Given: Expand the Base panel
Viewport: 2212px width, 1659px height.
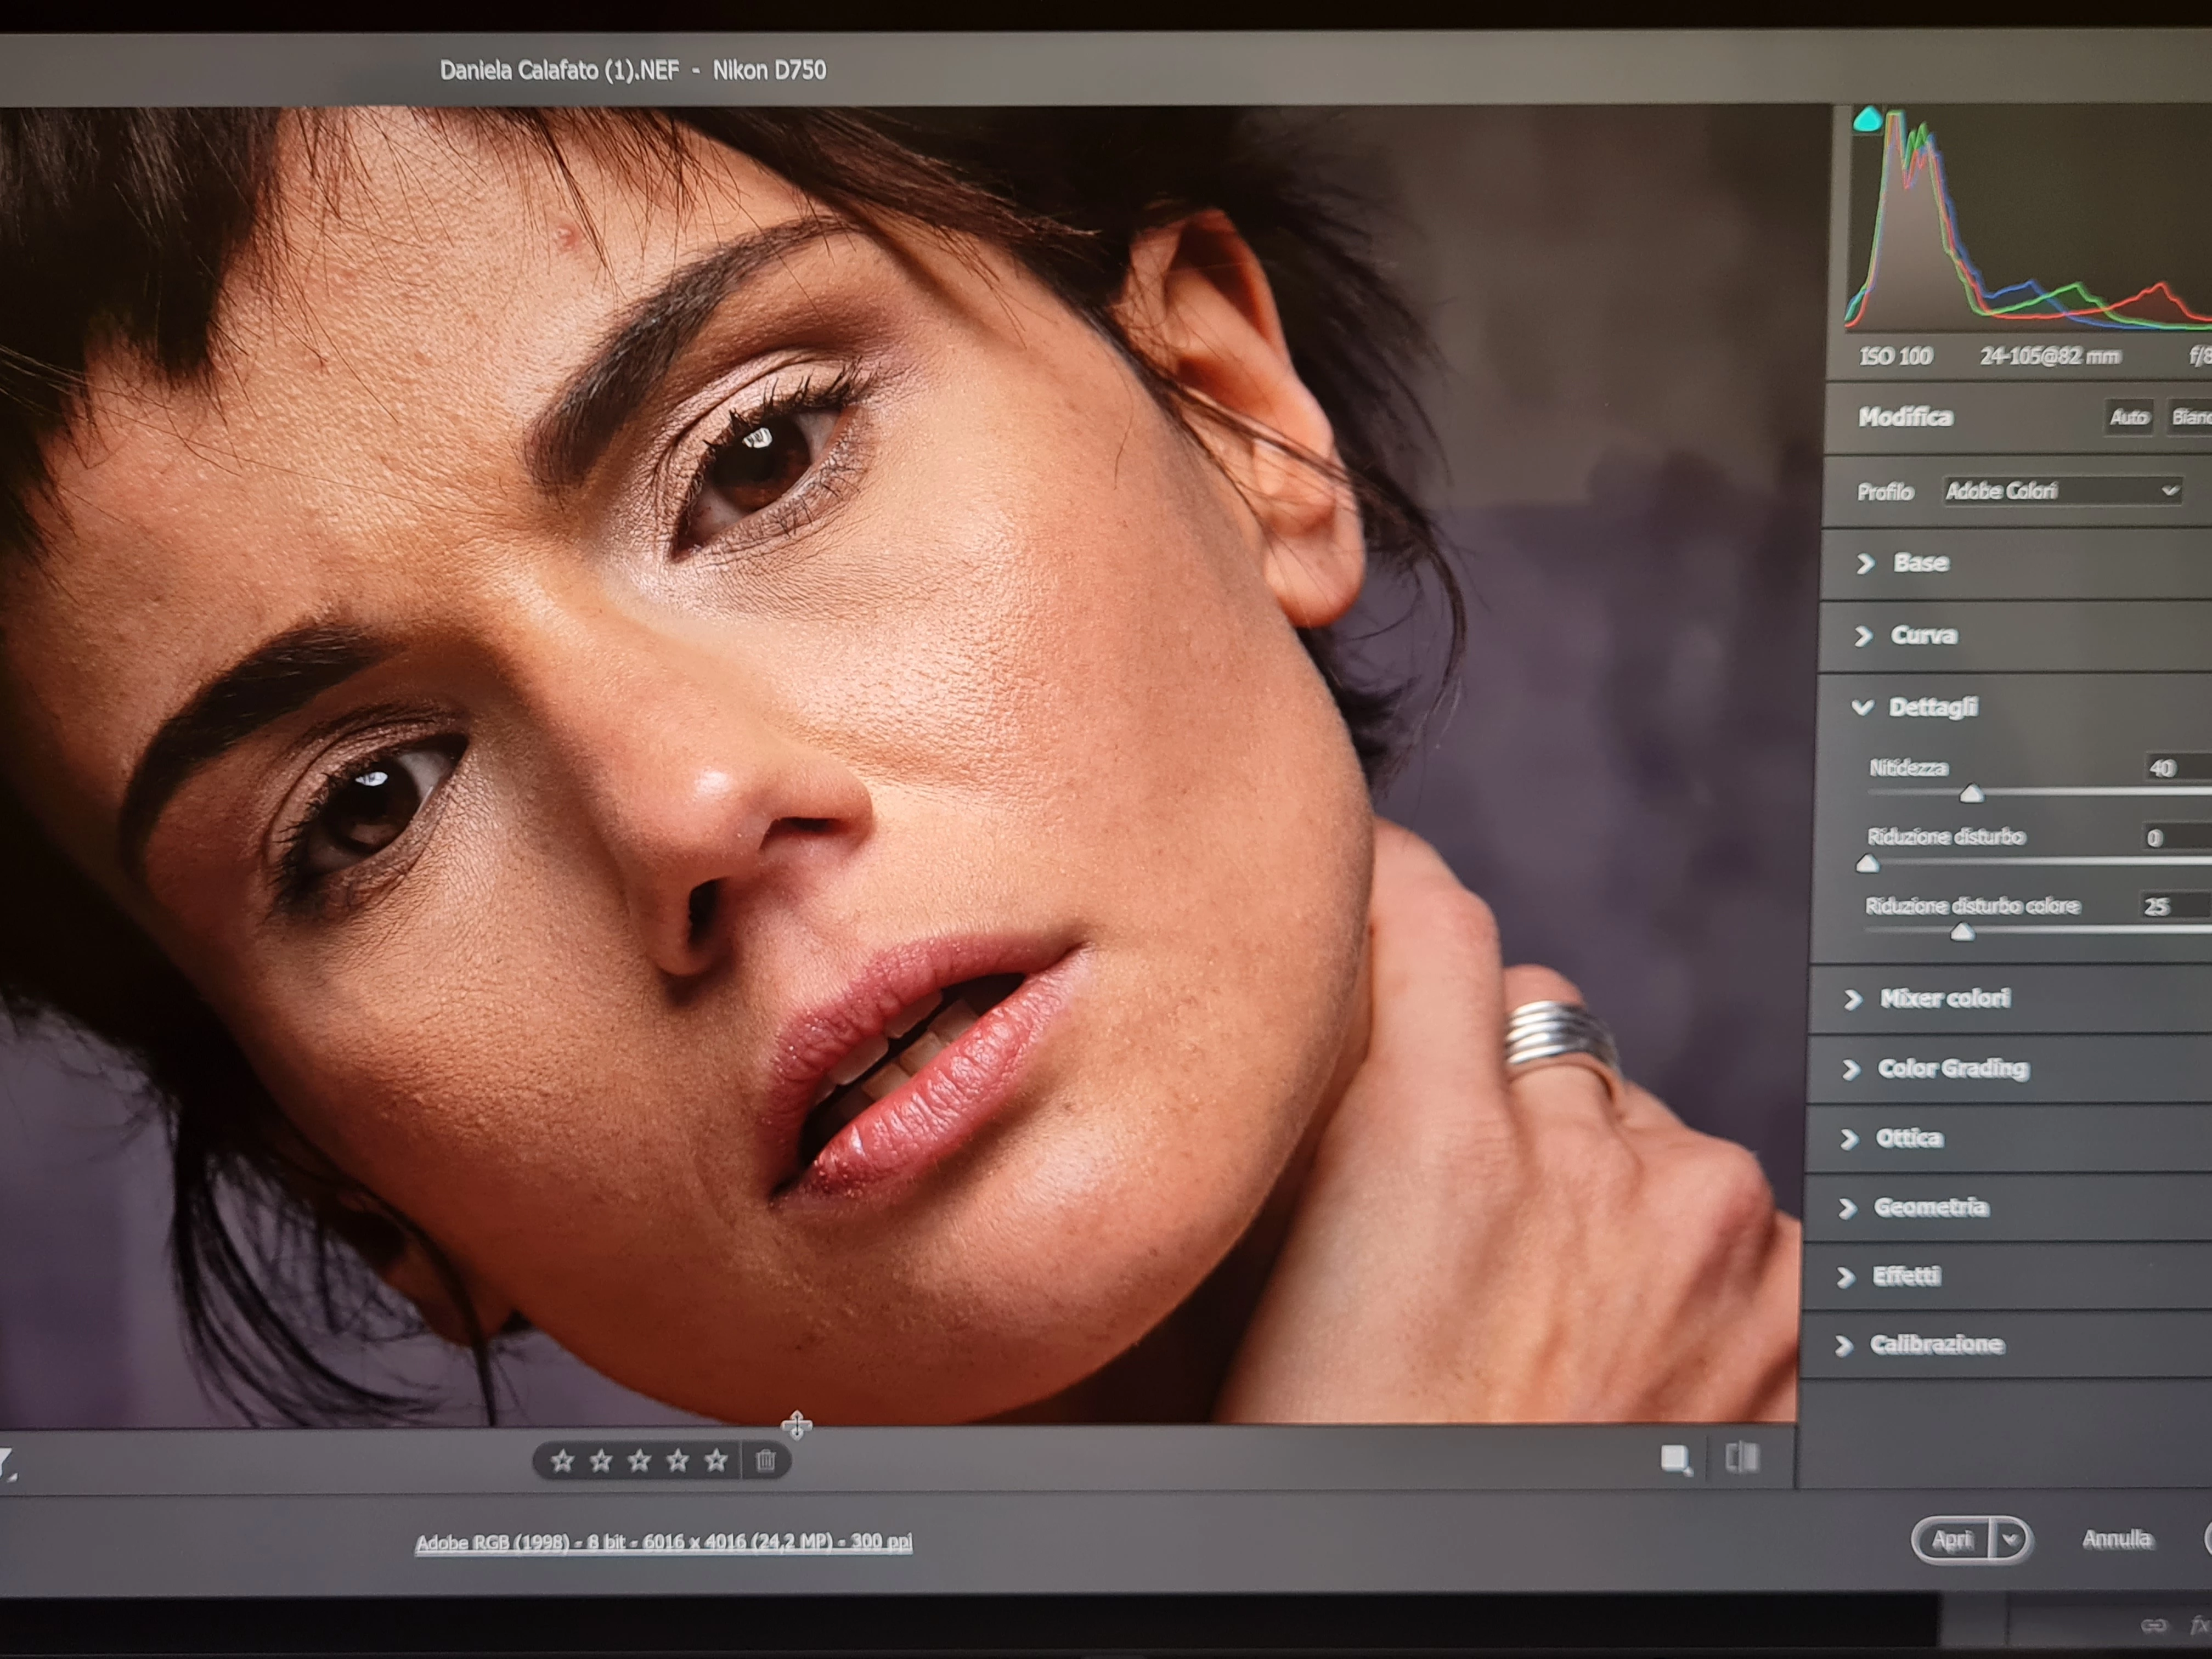Looking at the screenshot, I should tap(1920, 563).
